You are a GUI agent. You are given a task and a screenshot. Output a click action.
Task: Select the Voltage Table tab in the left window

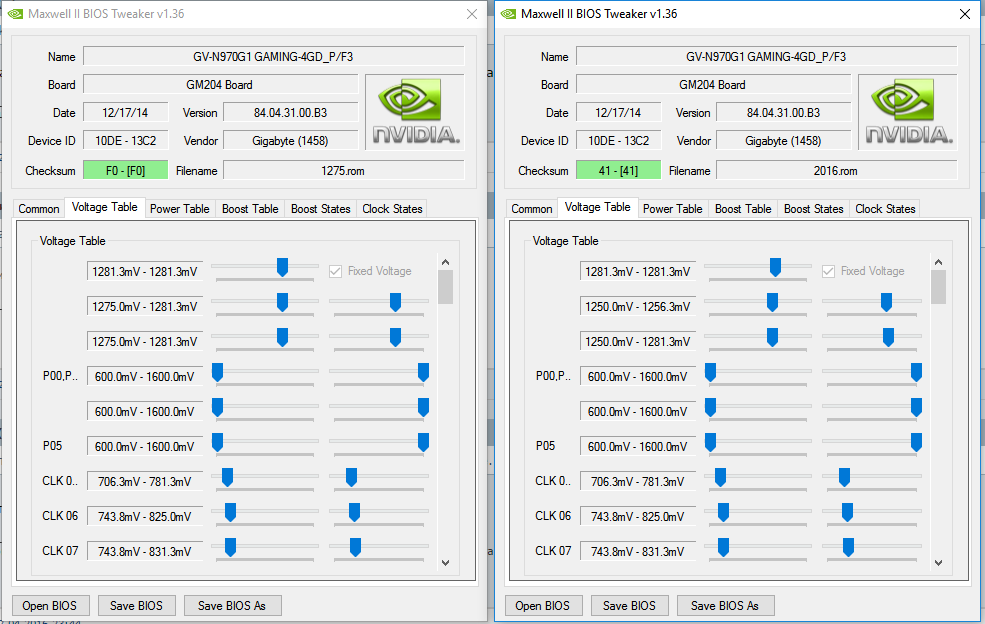(105, 207)
